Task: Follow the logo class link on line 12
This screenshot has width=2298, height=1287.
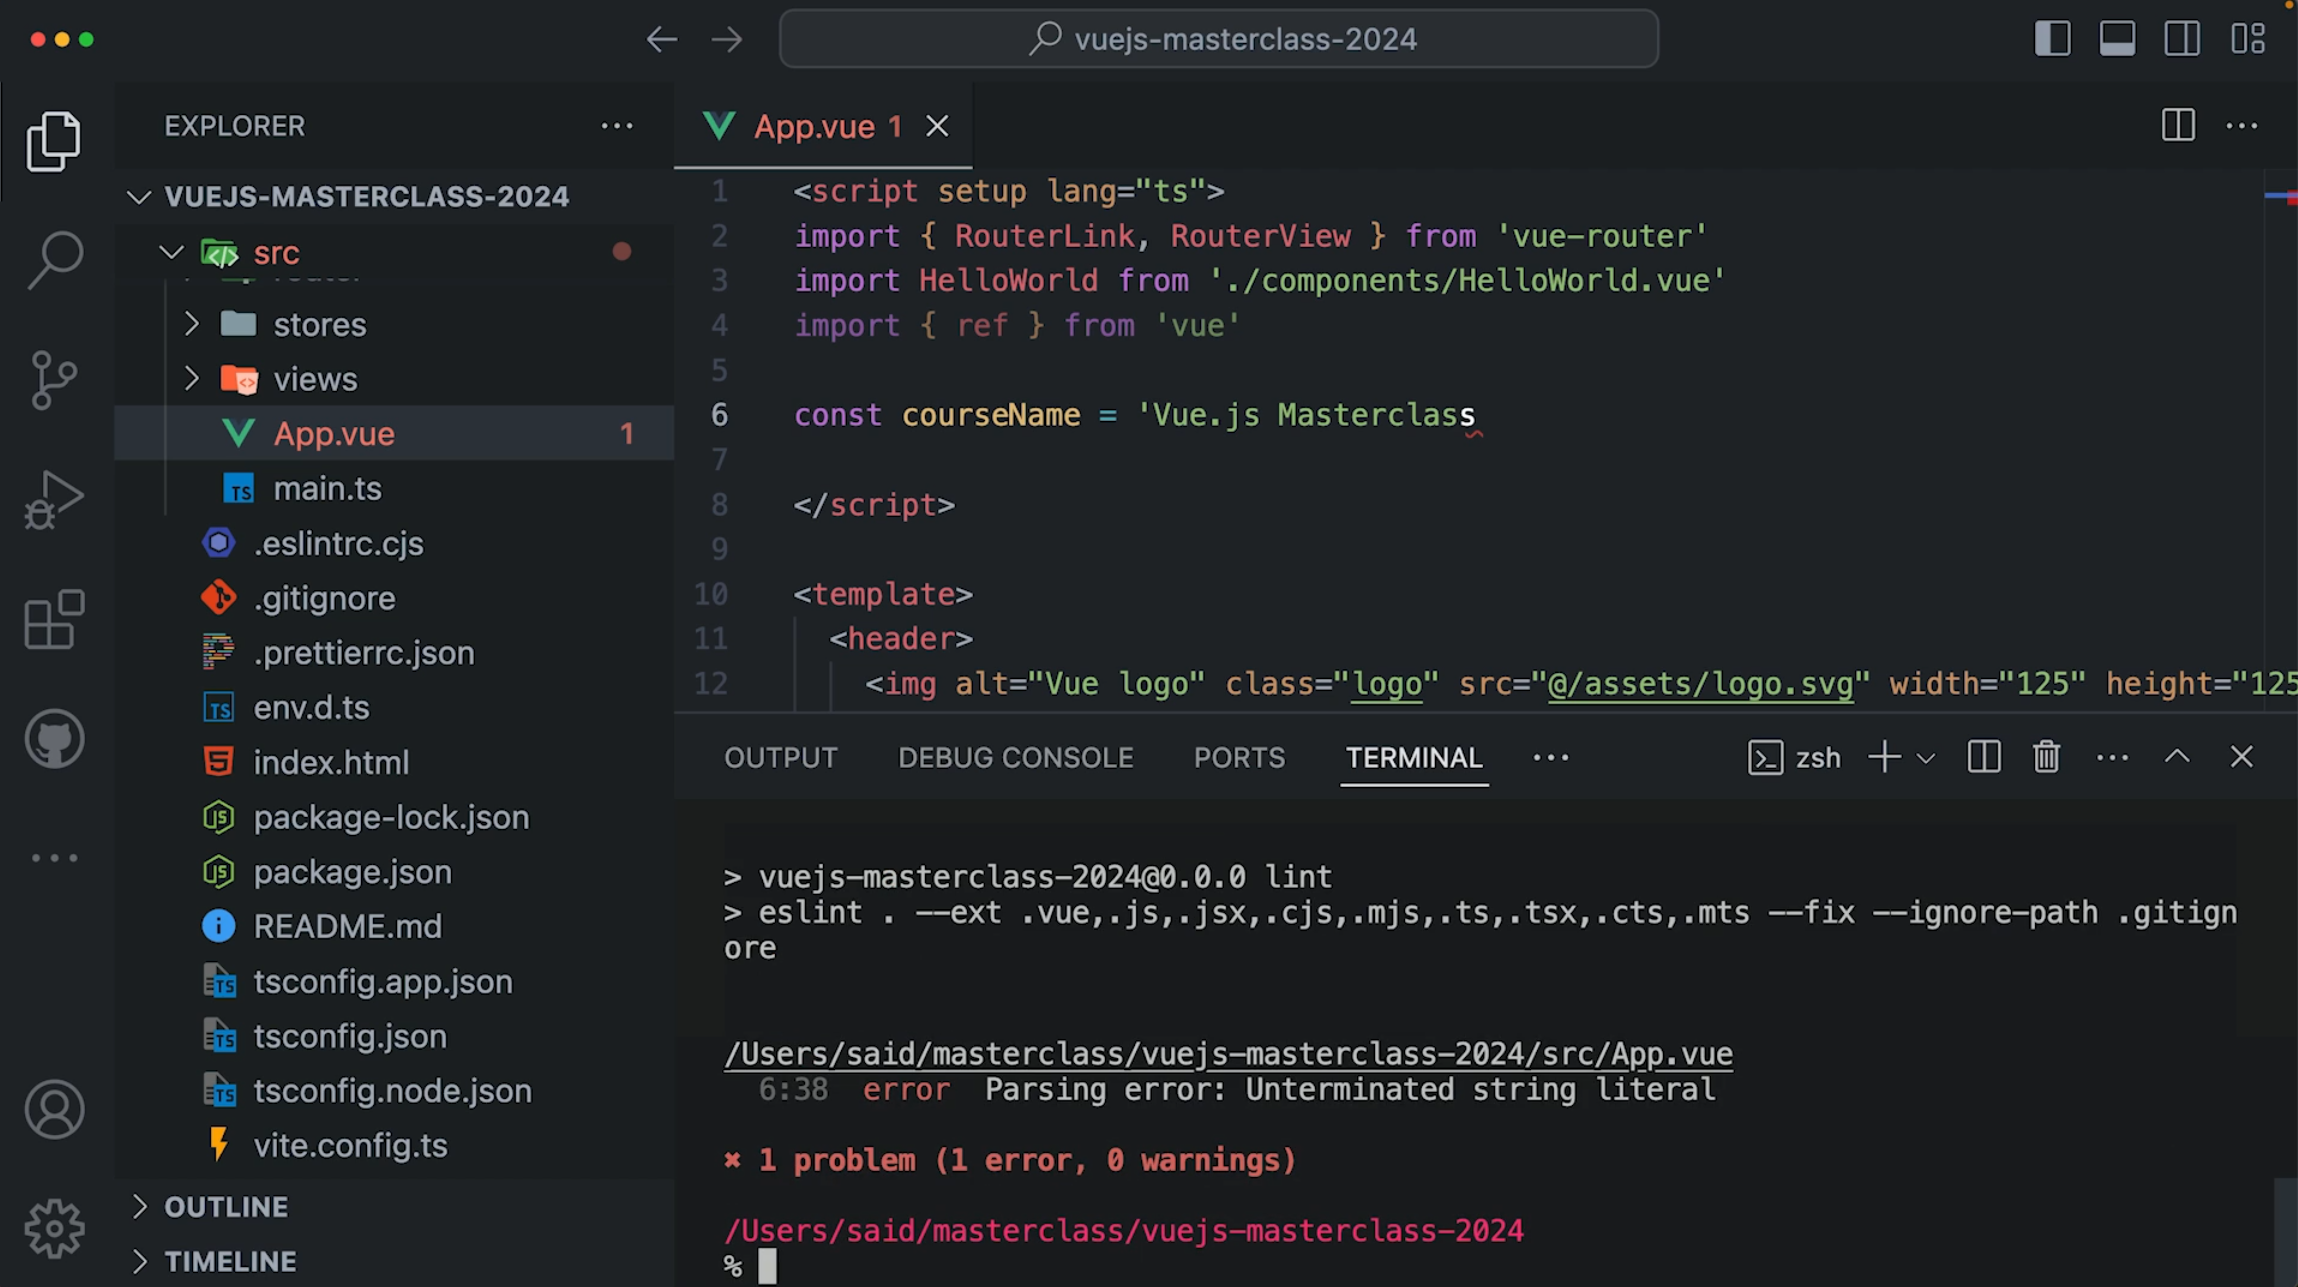Action: (x=1386, y=684)
